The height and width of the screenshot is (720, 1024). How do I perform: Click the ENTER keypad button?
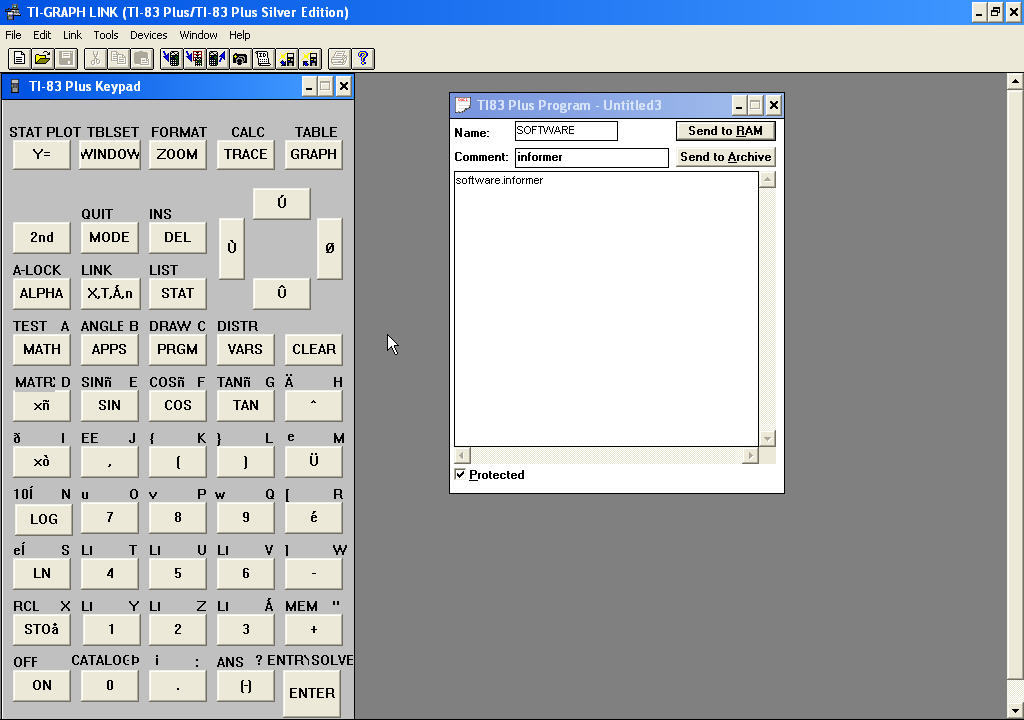point(312,693)
